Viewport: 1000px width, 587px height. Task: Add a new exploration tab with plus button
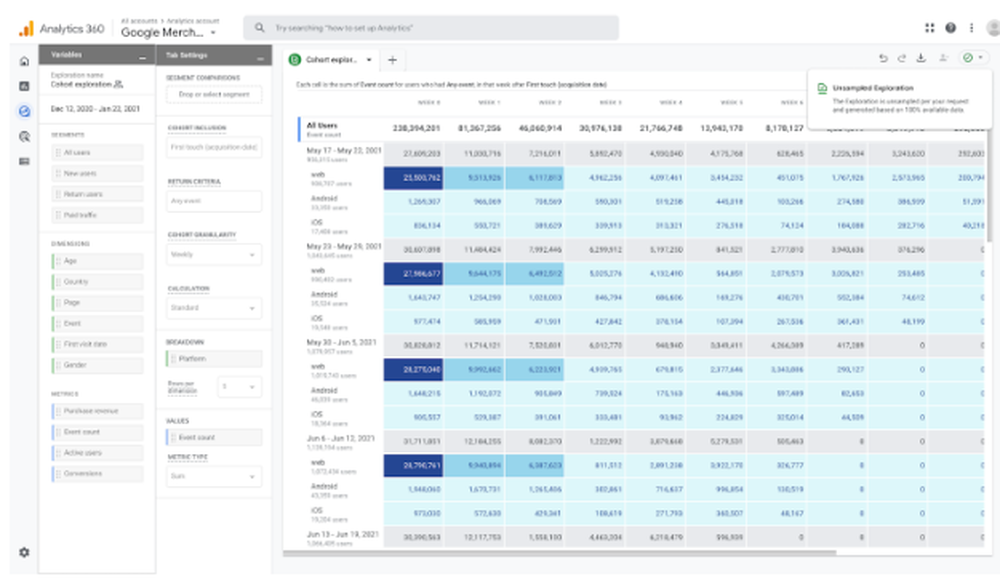(393, 59)
